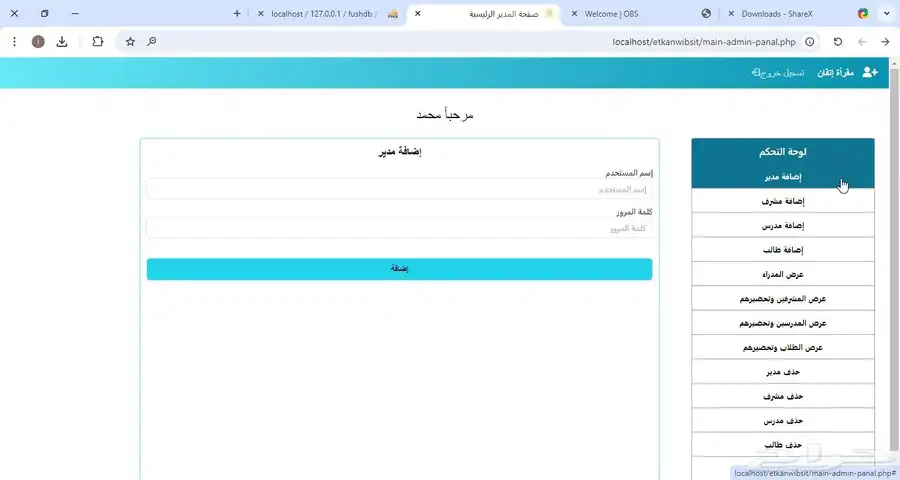Open the browser downloads icon
Viewport: 900px width, 480px height.
click(x=62, y=41)
